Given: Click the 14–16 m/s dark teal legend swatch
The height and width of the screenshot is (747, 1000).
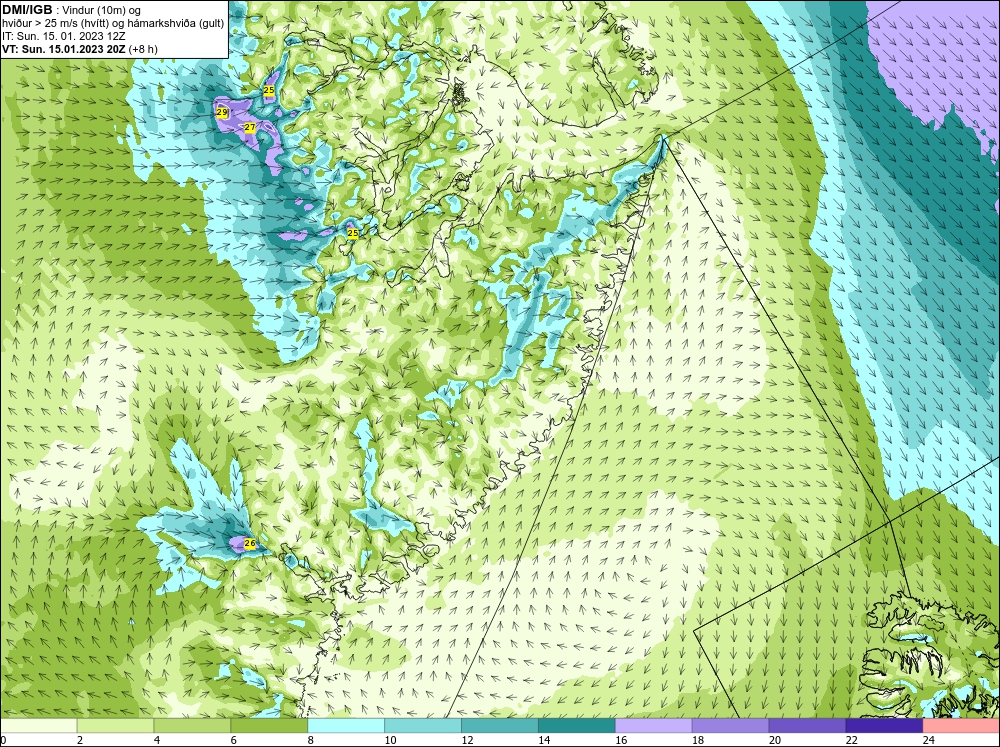Looking at the screenshot, I should tap(577, 725).
